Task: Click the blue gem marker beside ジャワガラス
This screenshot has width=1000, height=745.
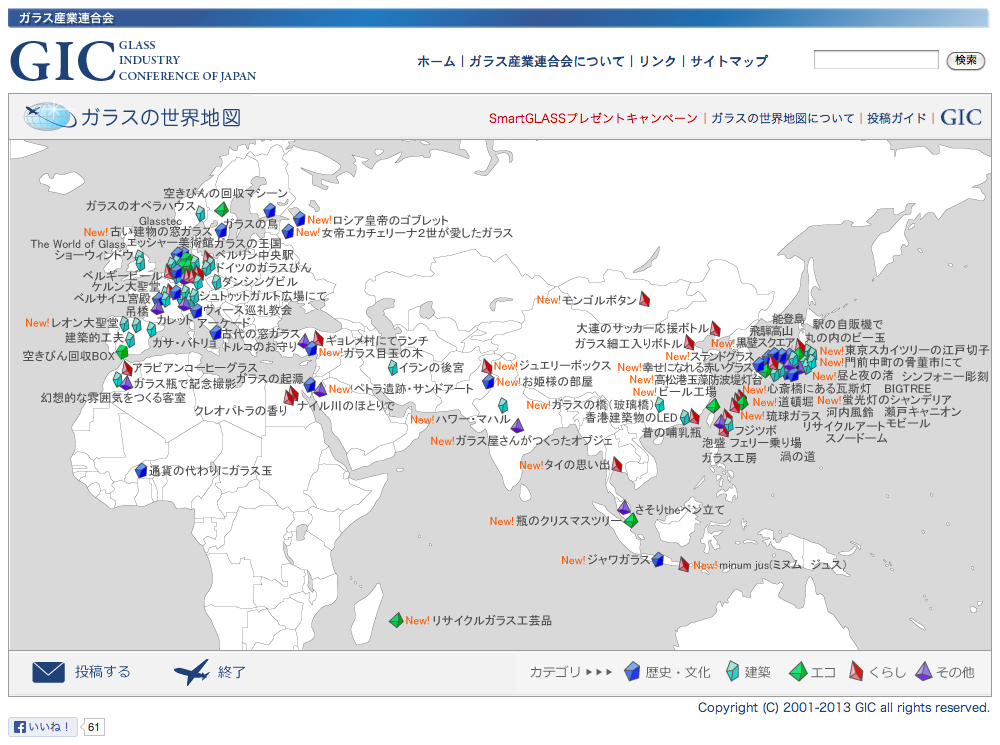Action: (658, 560)
